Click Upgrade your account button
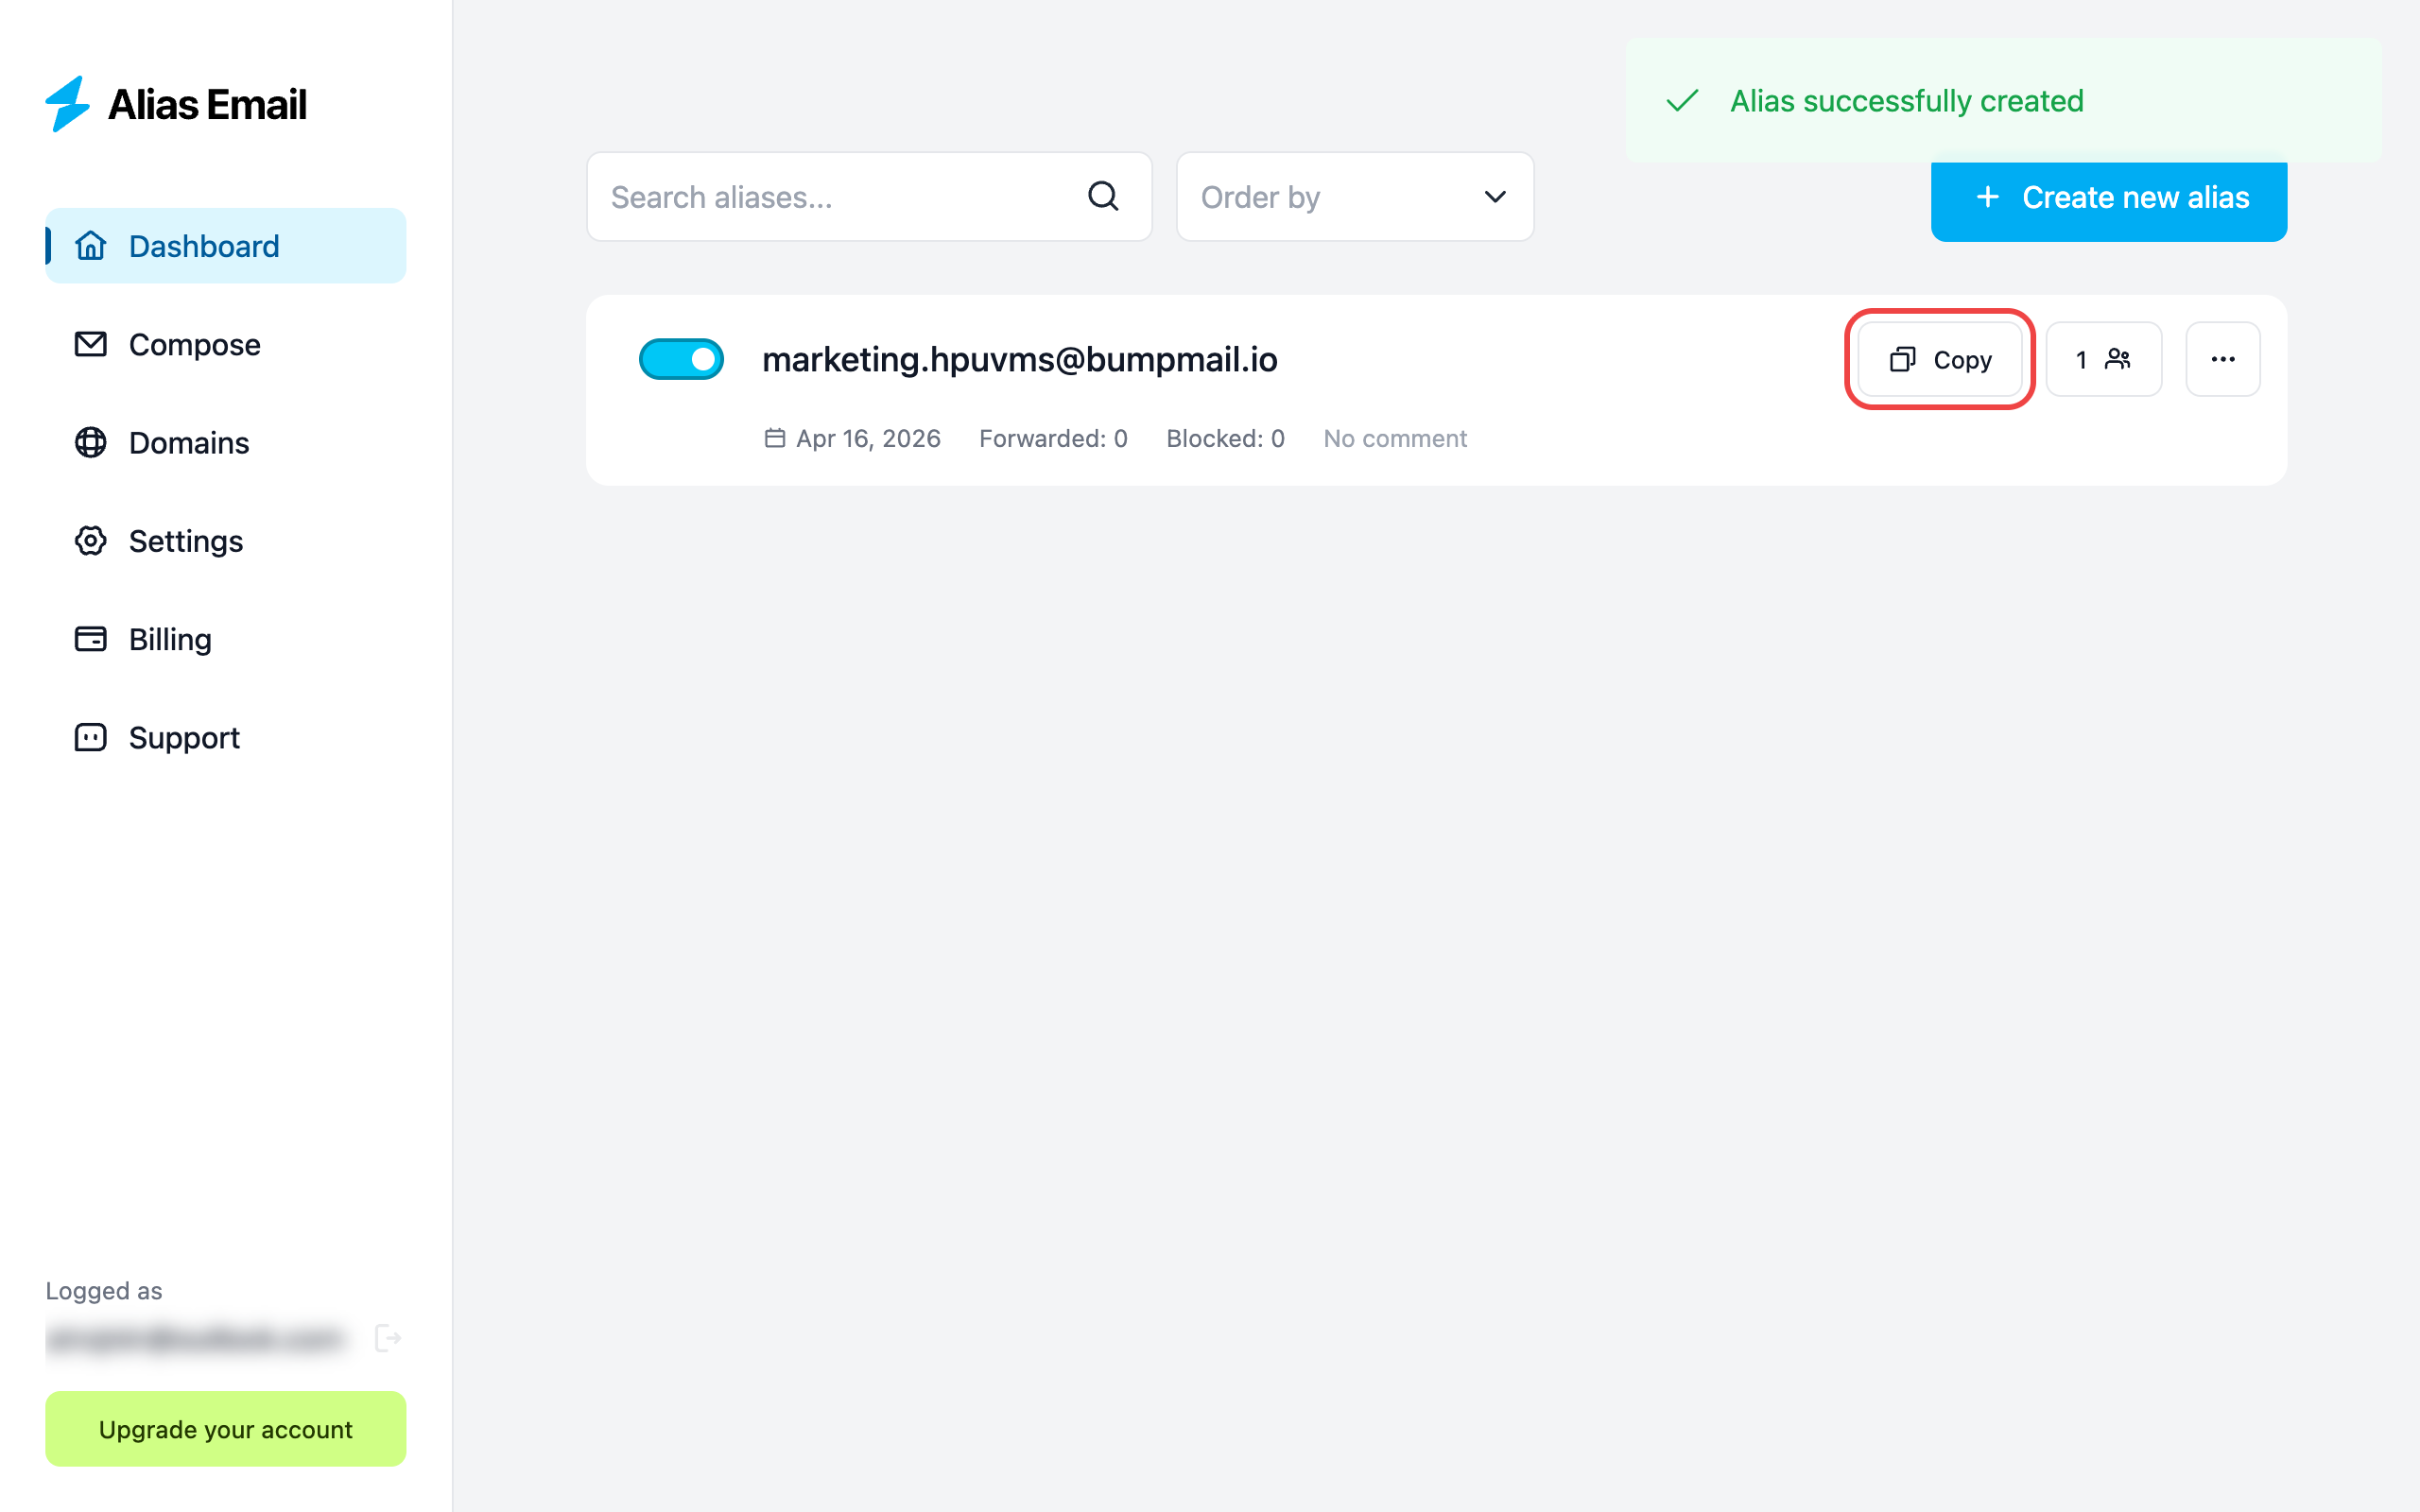Viewport: 2420px width, 1512px height. click(225, 1429)
